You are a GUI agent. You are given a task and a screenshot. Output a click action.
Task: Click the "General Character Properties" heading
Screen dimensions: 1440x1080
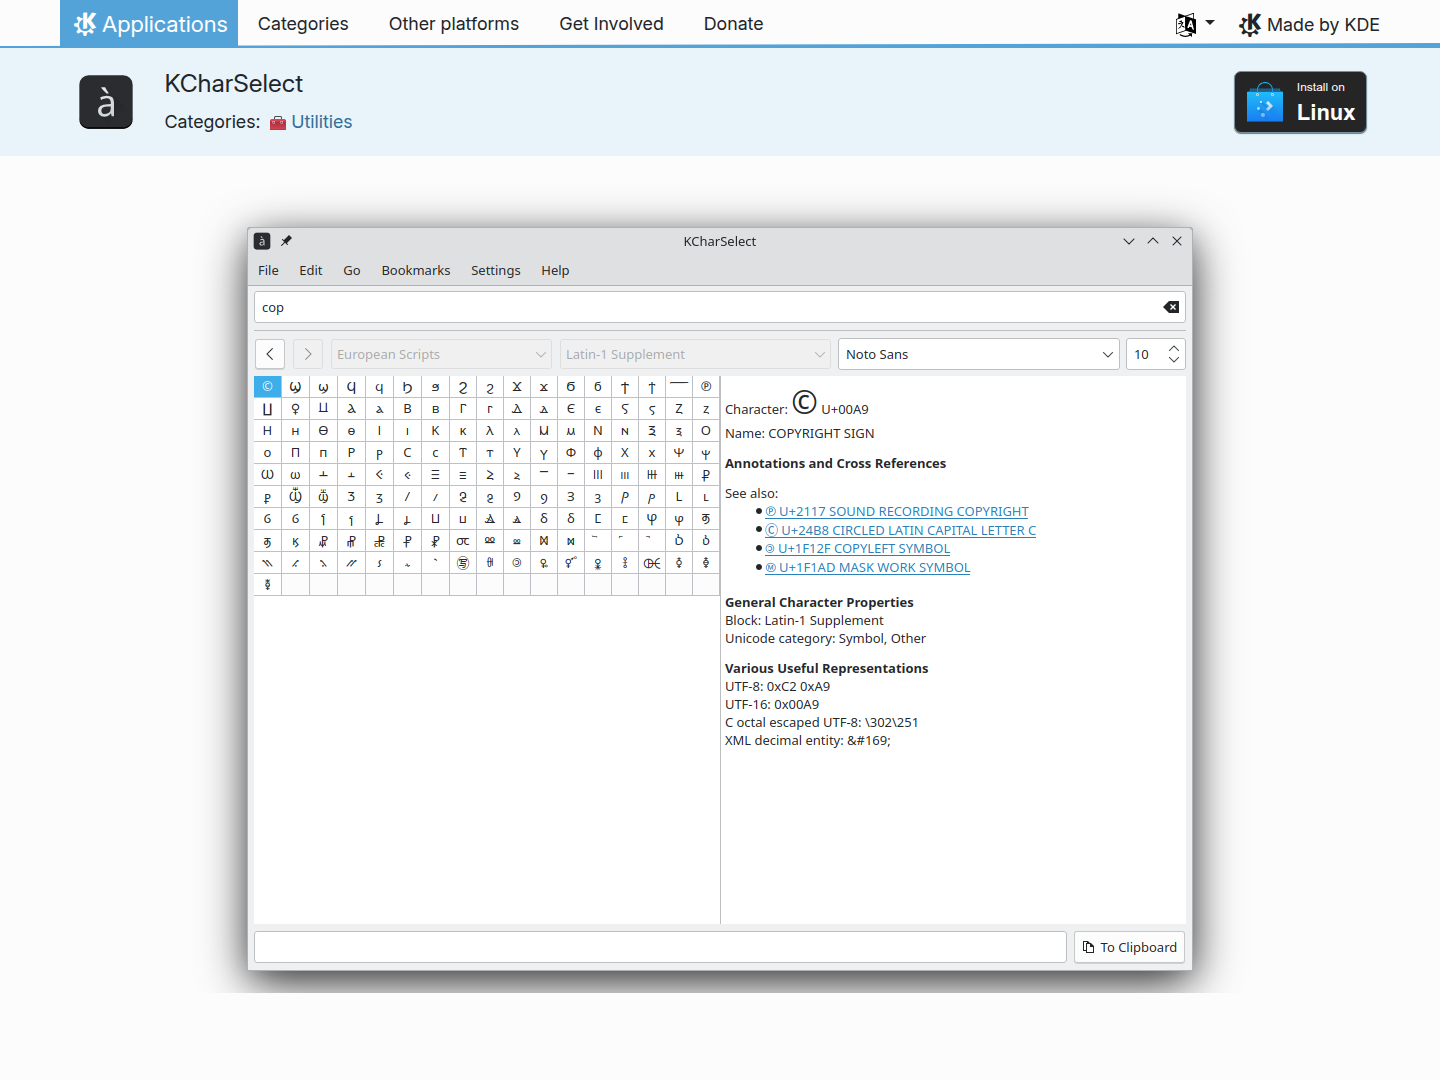[819, 603]
